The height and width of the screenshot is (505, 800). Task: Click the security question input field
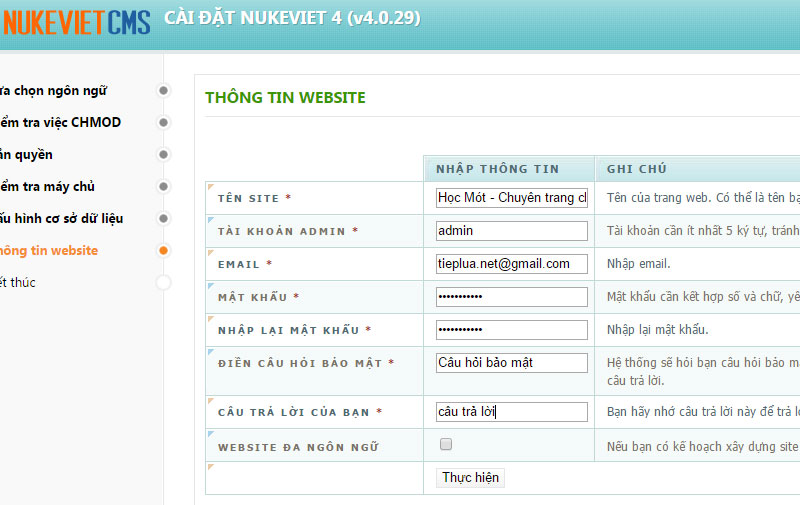click(x=512, y=363)
